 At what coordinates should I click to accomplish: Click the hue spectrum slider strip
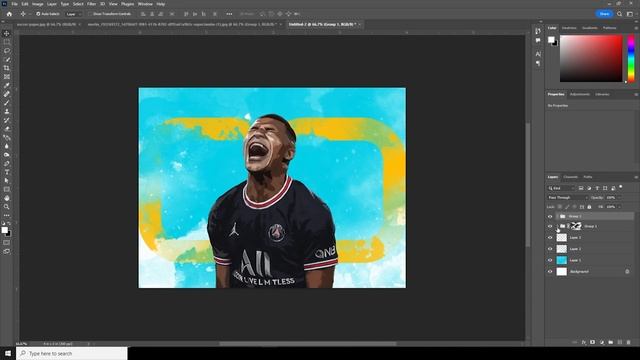(631, 58)
